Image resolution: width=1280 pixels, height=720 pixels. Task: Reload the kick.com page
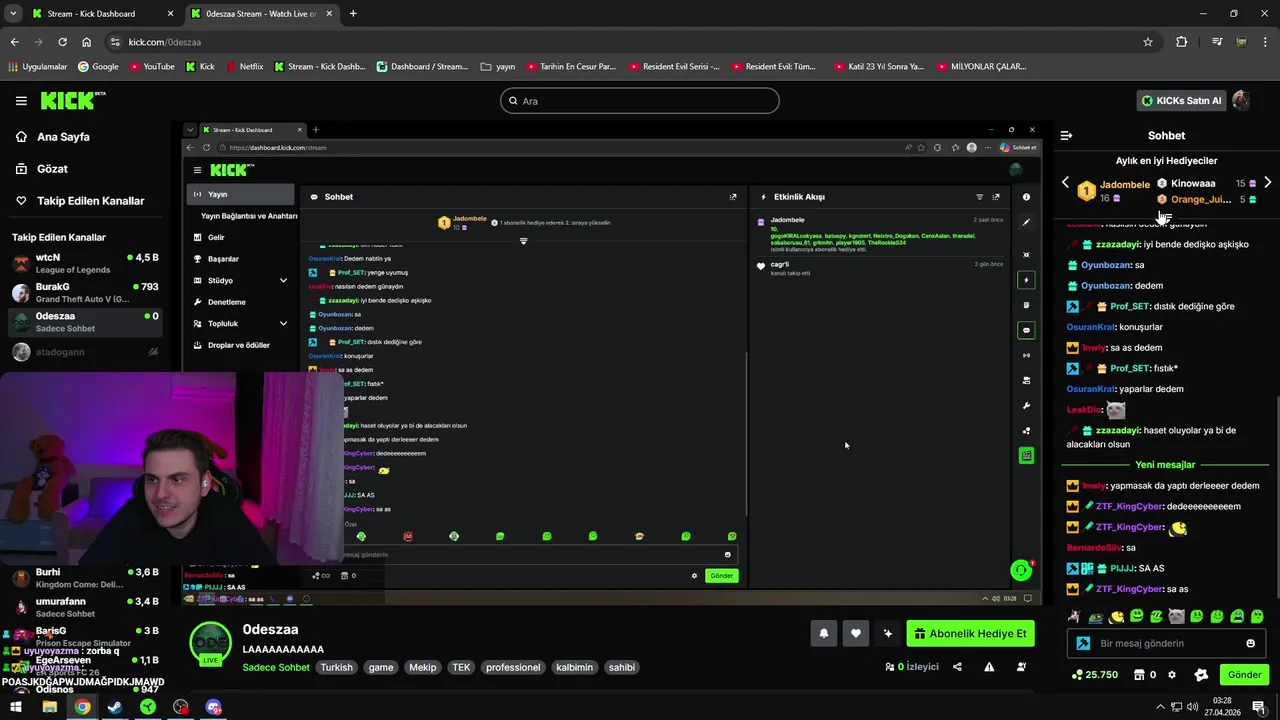pos(62,42)
